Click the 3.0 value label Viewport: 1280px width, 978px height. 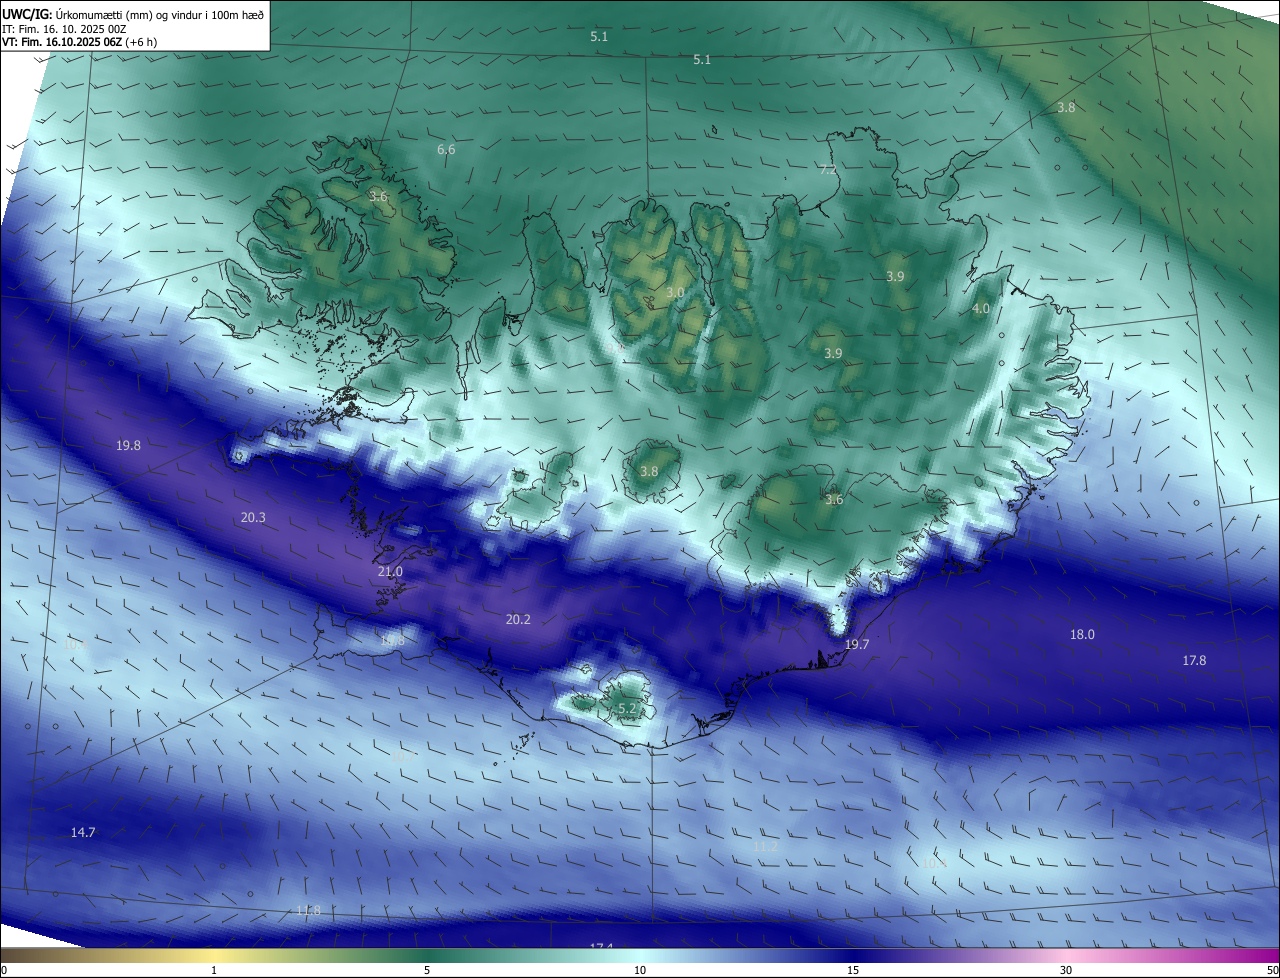675,293
